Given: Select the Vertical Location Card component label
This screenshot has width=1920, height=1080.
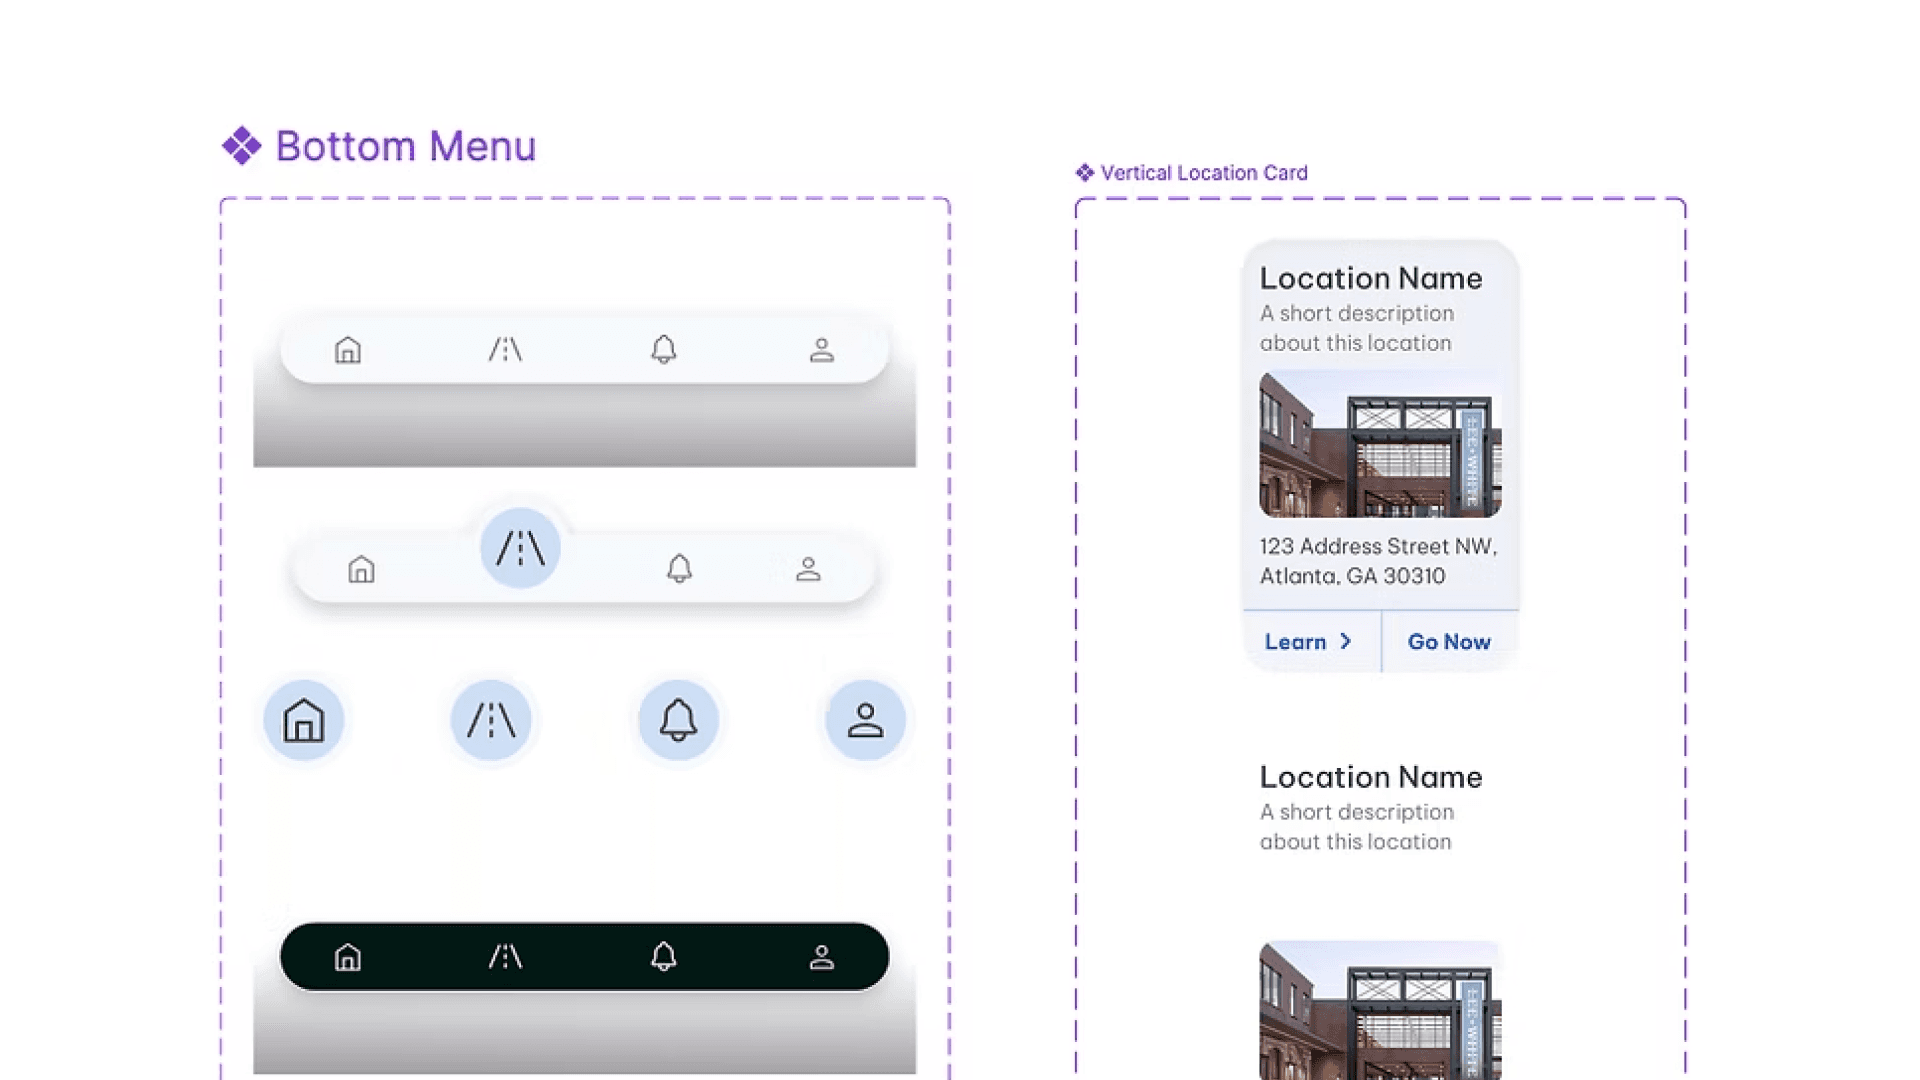Looking at the screenshot, I should tap(1203, 173).
